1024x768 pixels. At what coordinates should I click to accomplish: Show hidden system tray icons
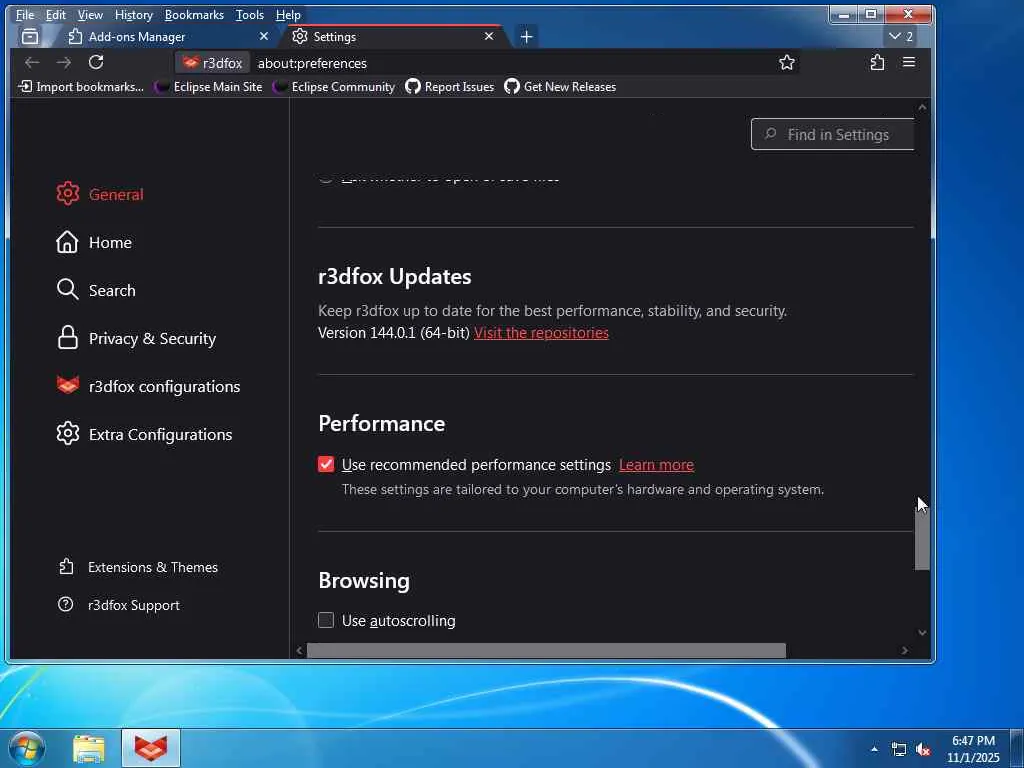click(x=874, y=749)
